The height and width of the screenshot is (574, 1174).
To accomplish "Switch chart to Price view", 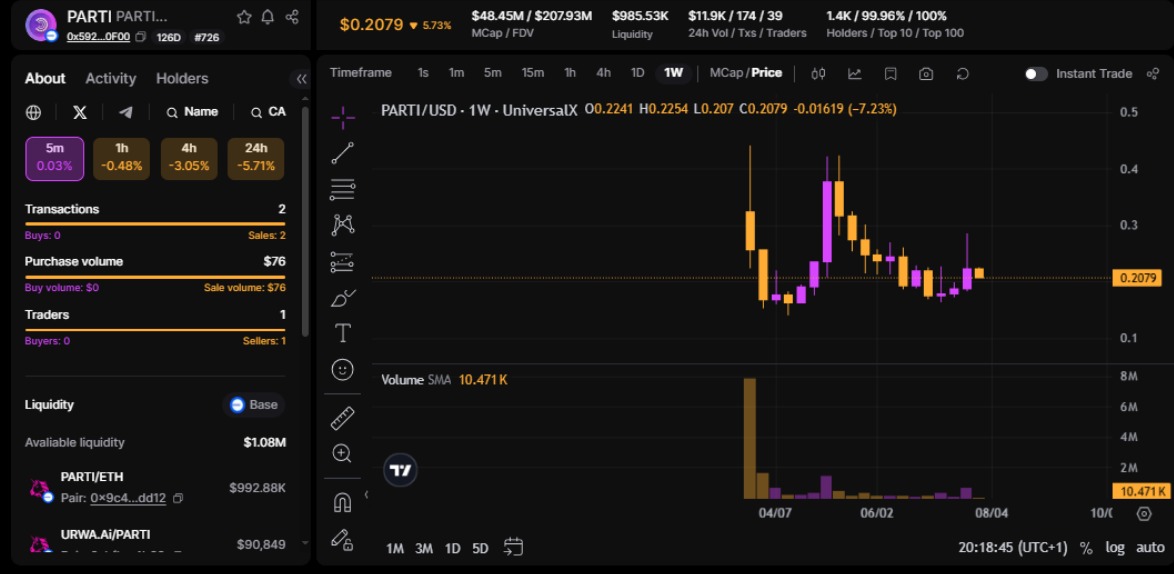I will pyautogui.click(x=767, y=73).
